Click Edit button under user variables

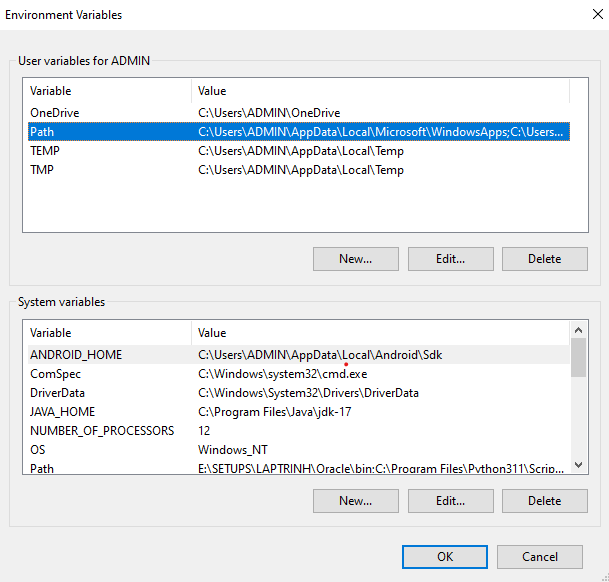(450, 258)
